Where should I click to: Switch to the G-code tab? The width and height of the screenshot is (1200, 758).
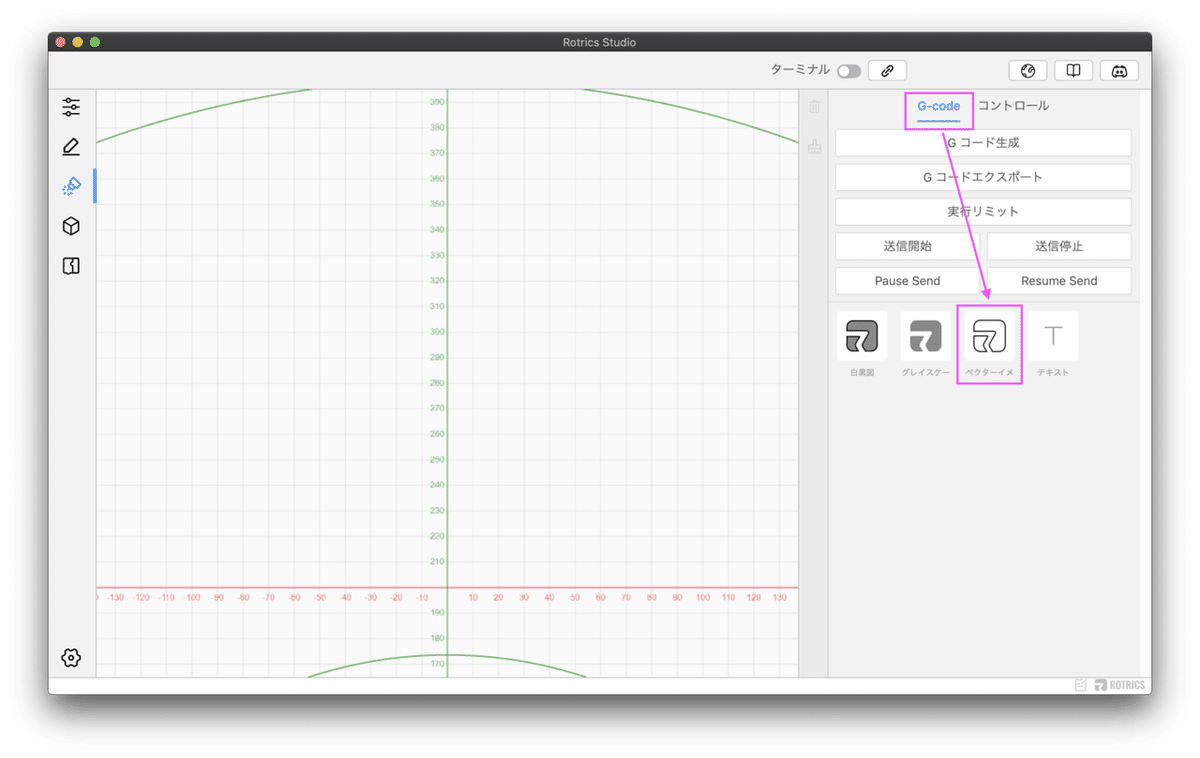(x=939, y=106)
